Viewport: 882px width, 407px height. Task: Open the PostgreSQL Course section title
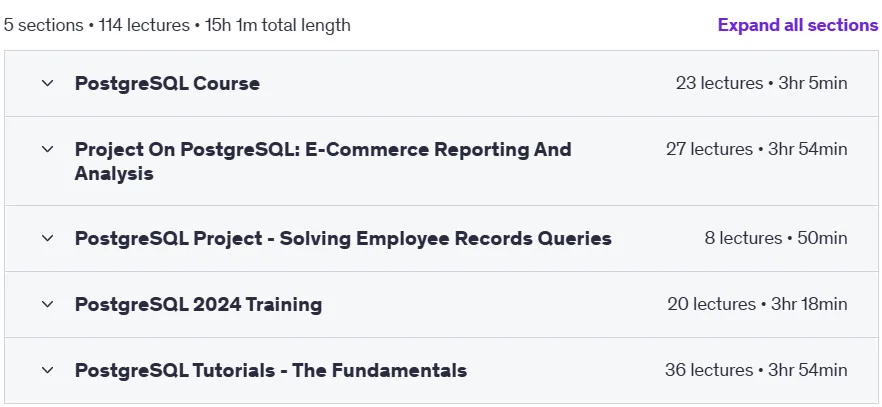tap(167, 83)
